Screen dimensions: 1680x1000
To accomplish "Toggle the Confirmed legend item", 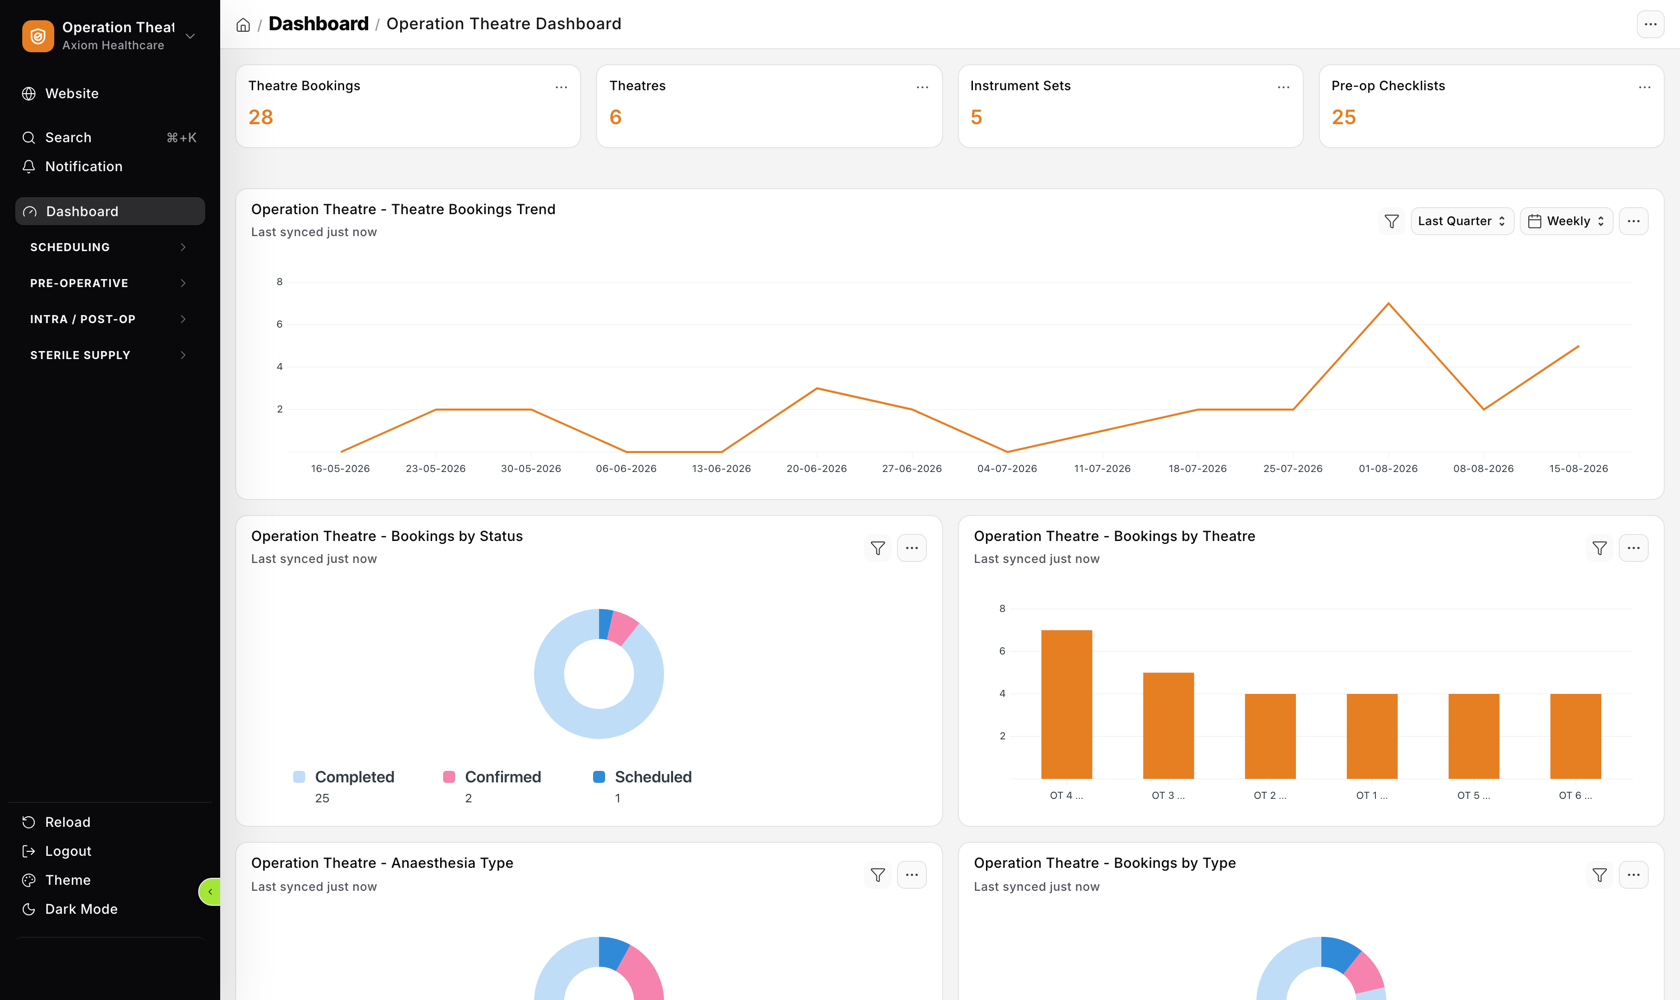I will pos(492,777).
